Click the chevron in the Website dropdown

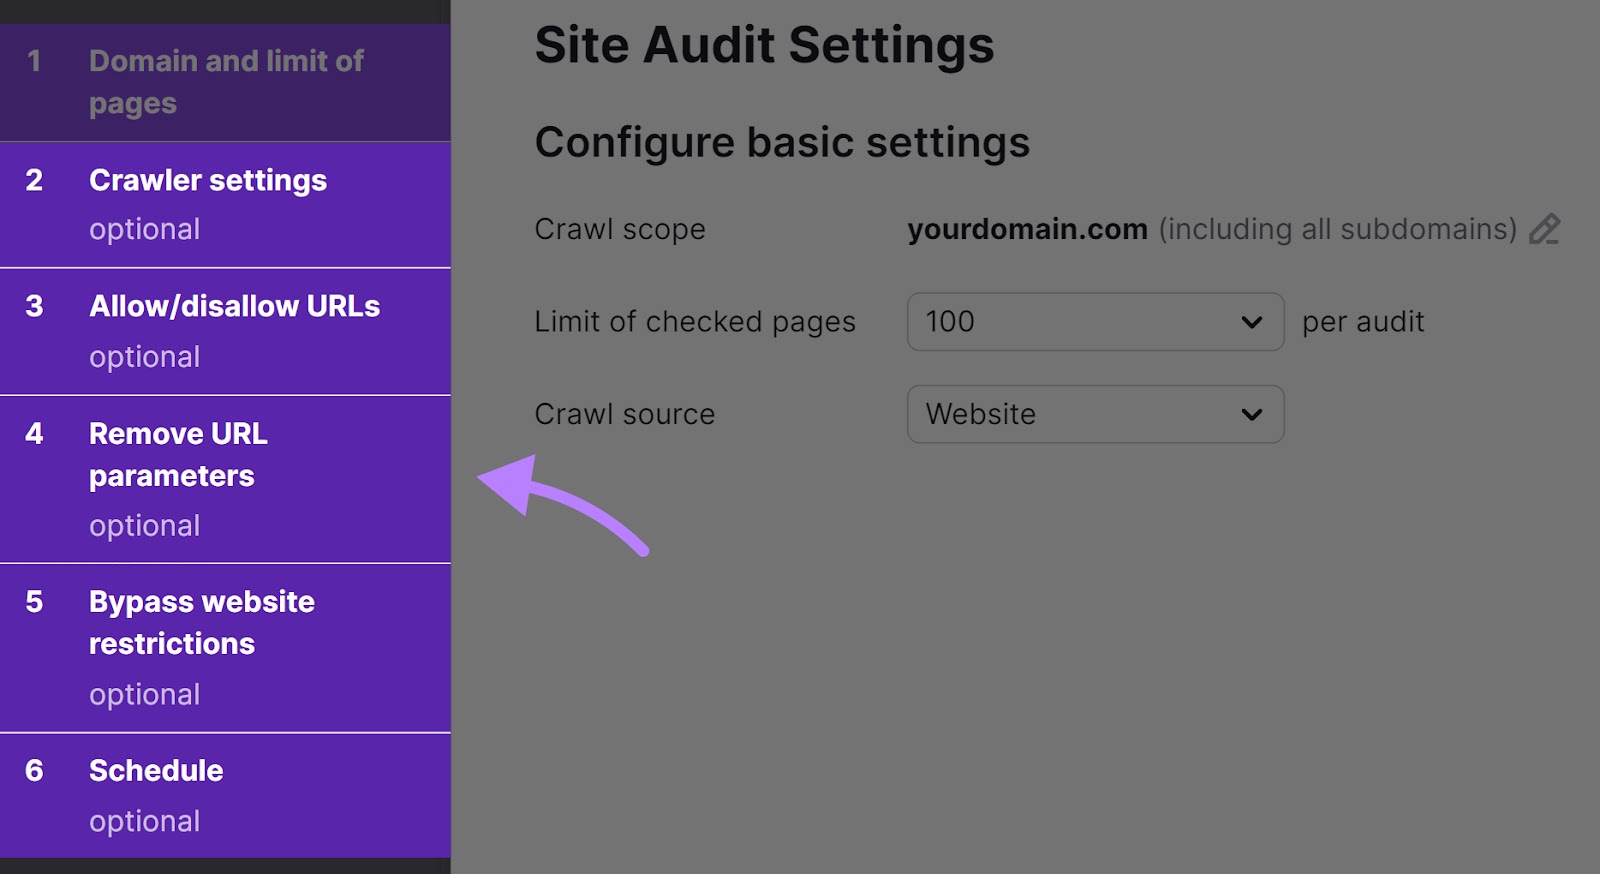click(x=1251, y=414)
